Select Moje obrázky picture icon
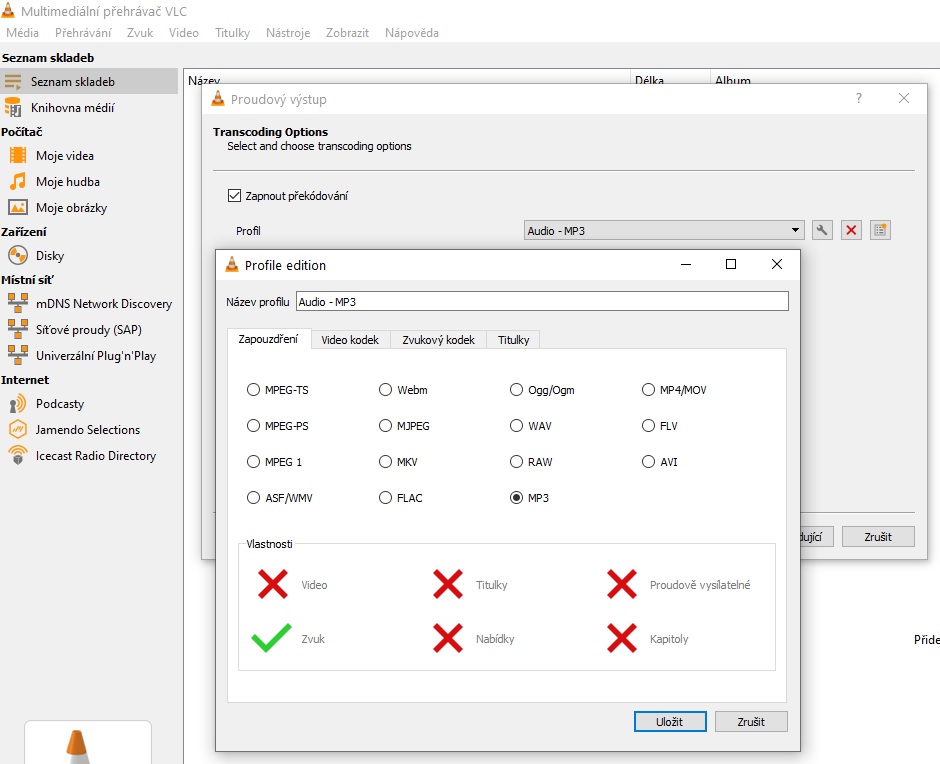940x764 pixels. pyautogui.click(x=18, y=207)
